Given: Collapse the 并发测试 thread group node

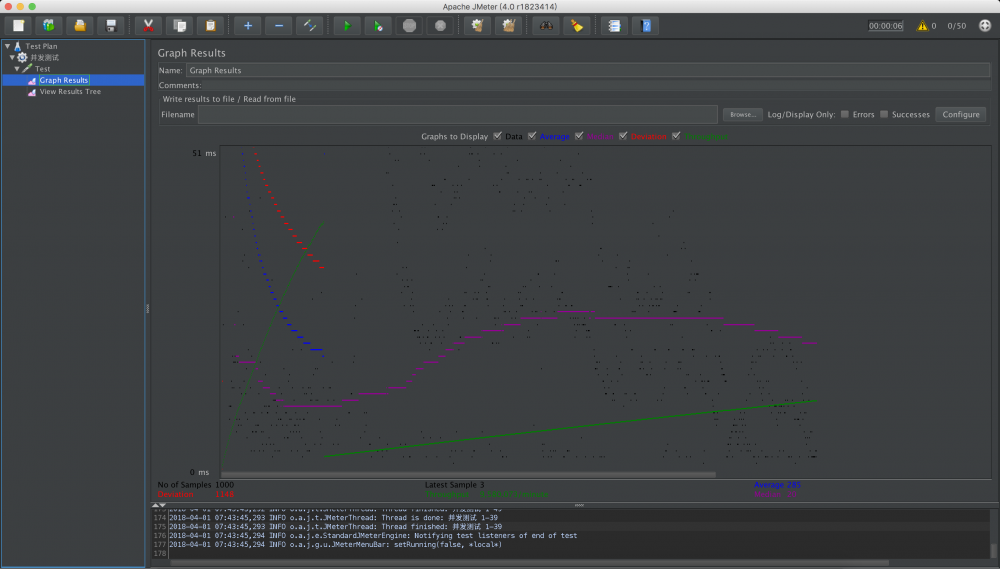Looking at the screenshot, I should [13, 57].
